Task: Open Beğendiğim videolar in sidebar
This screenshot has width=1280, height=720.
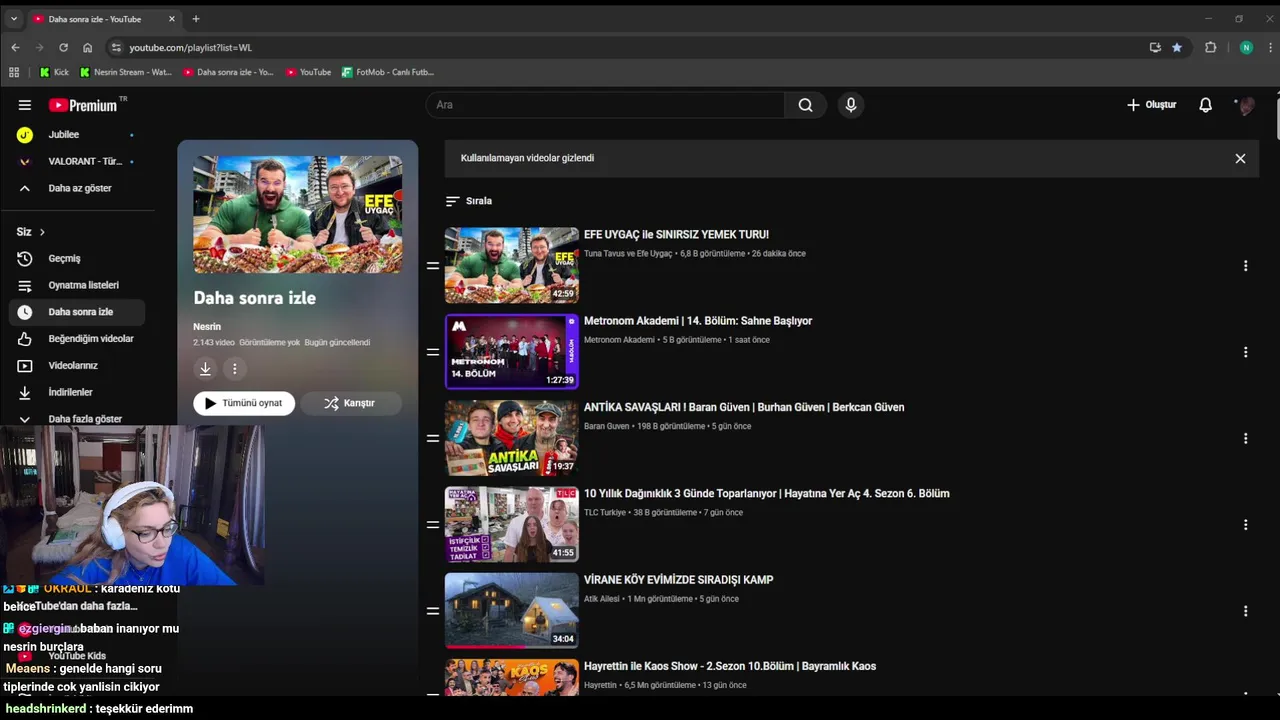Action: coord(77,339)
